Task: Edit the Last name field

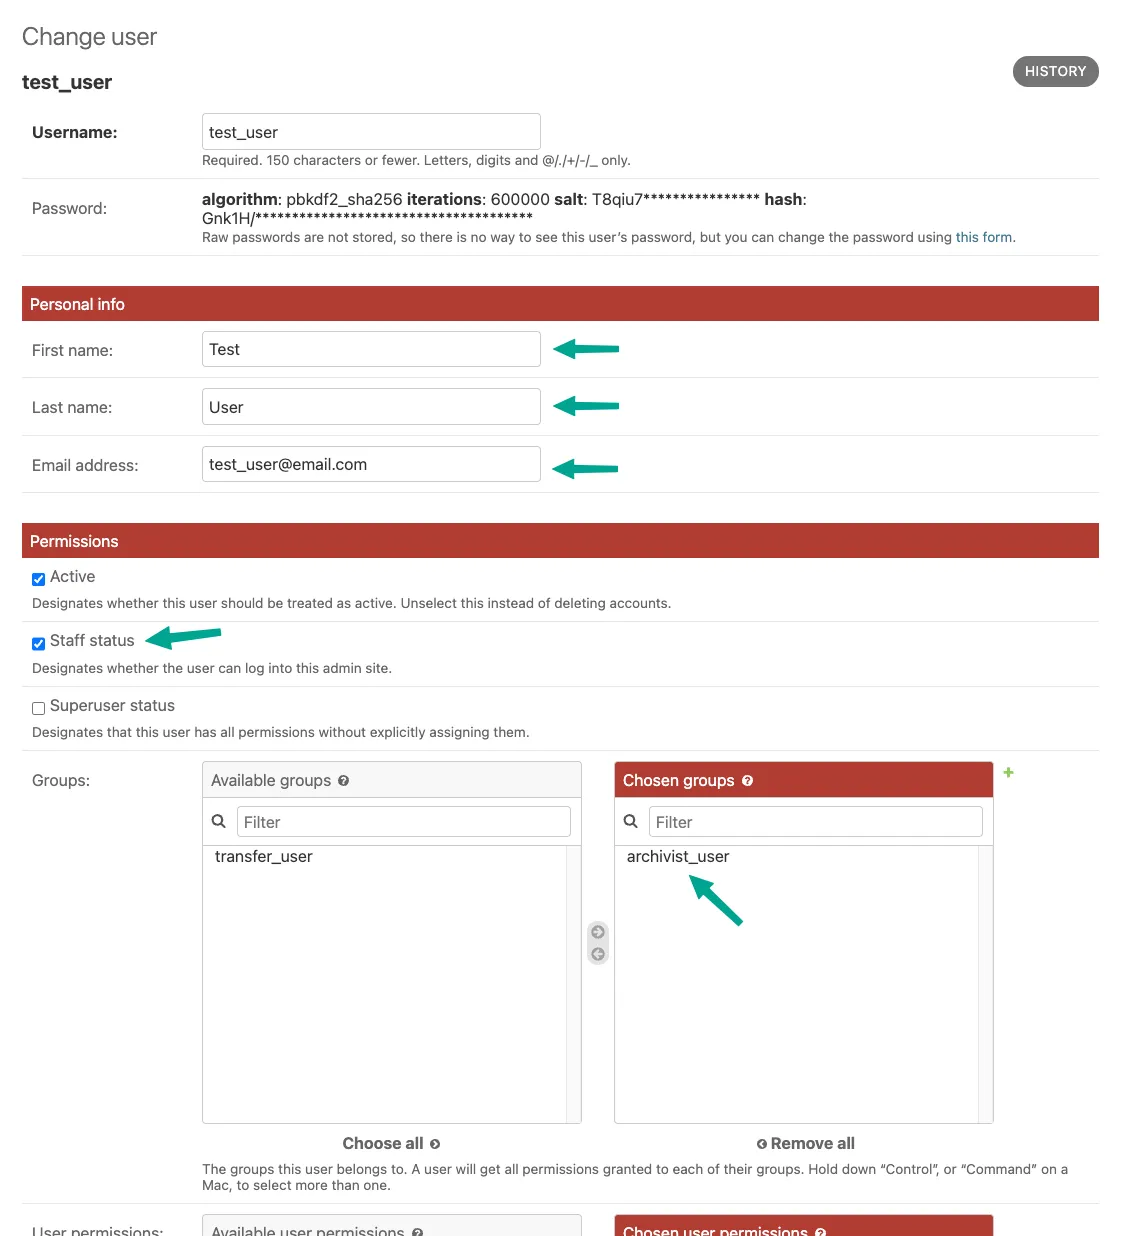Action: pyautogui.click(x=371, y=407)
